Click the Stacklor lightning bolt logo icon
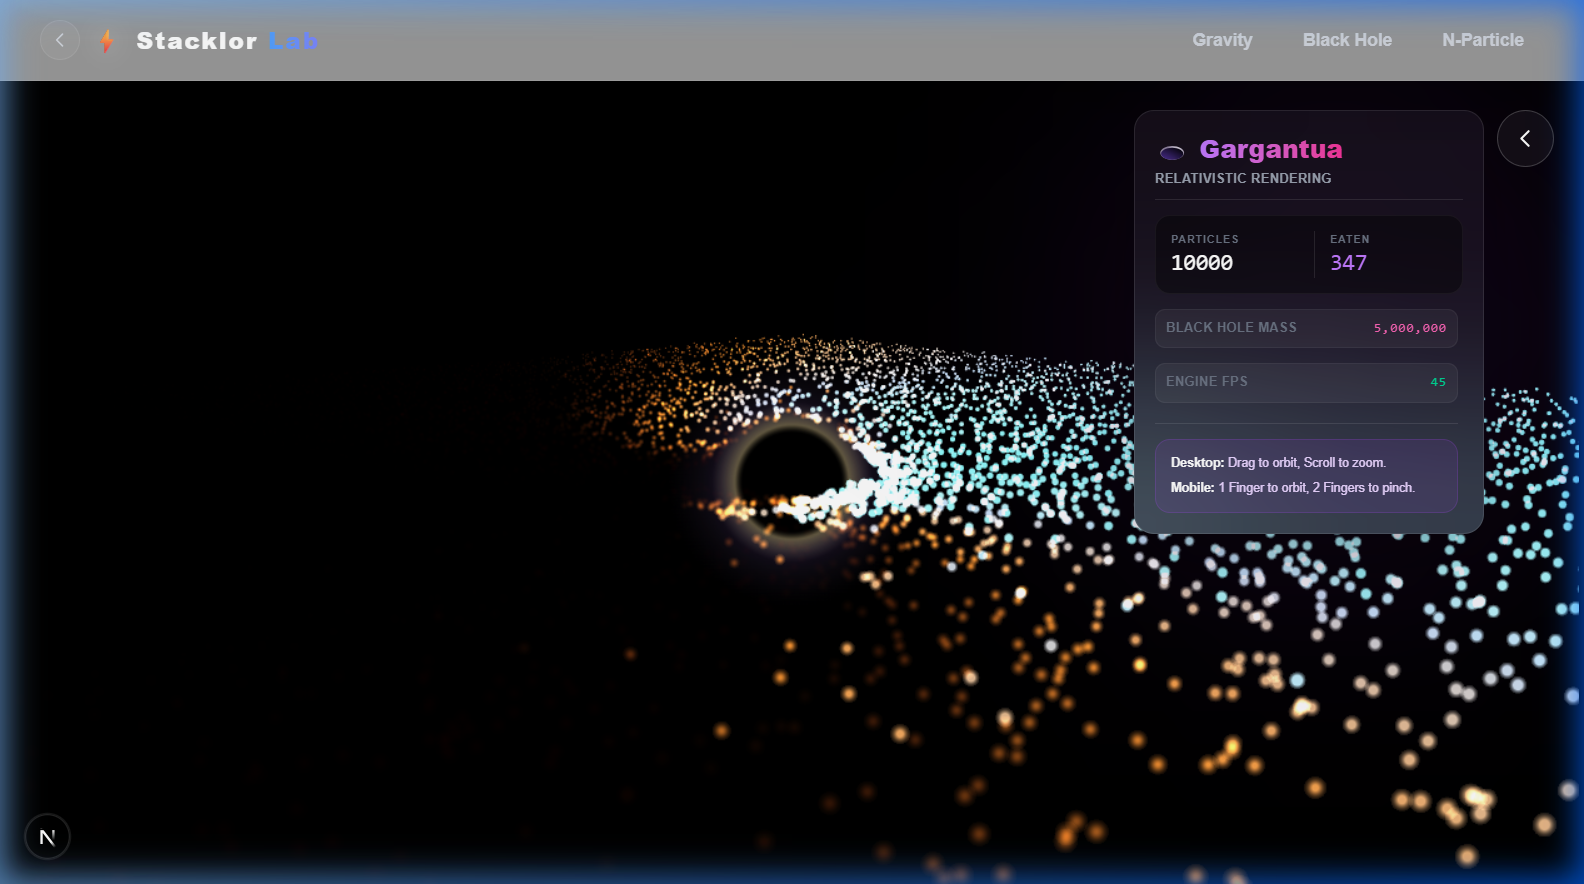The height and width of the screenshot is (884, 1584). pos(107,41)
